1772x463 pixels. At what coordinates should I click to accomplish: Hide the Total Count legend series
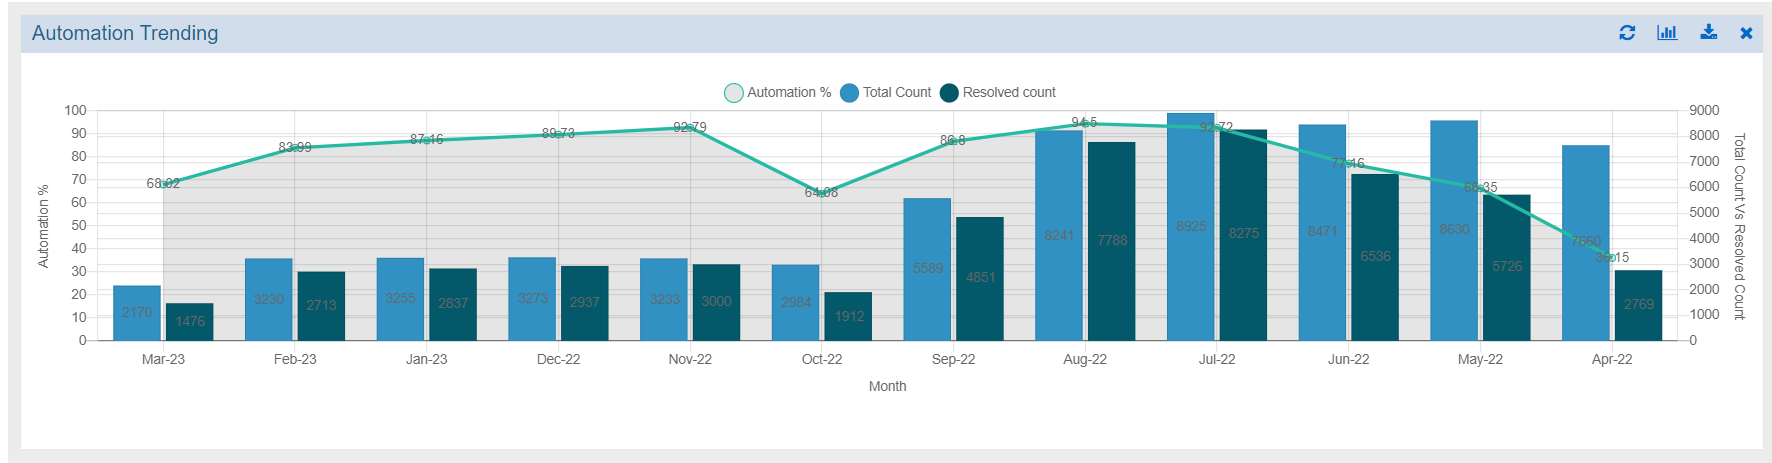897,93
